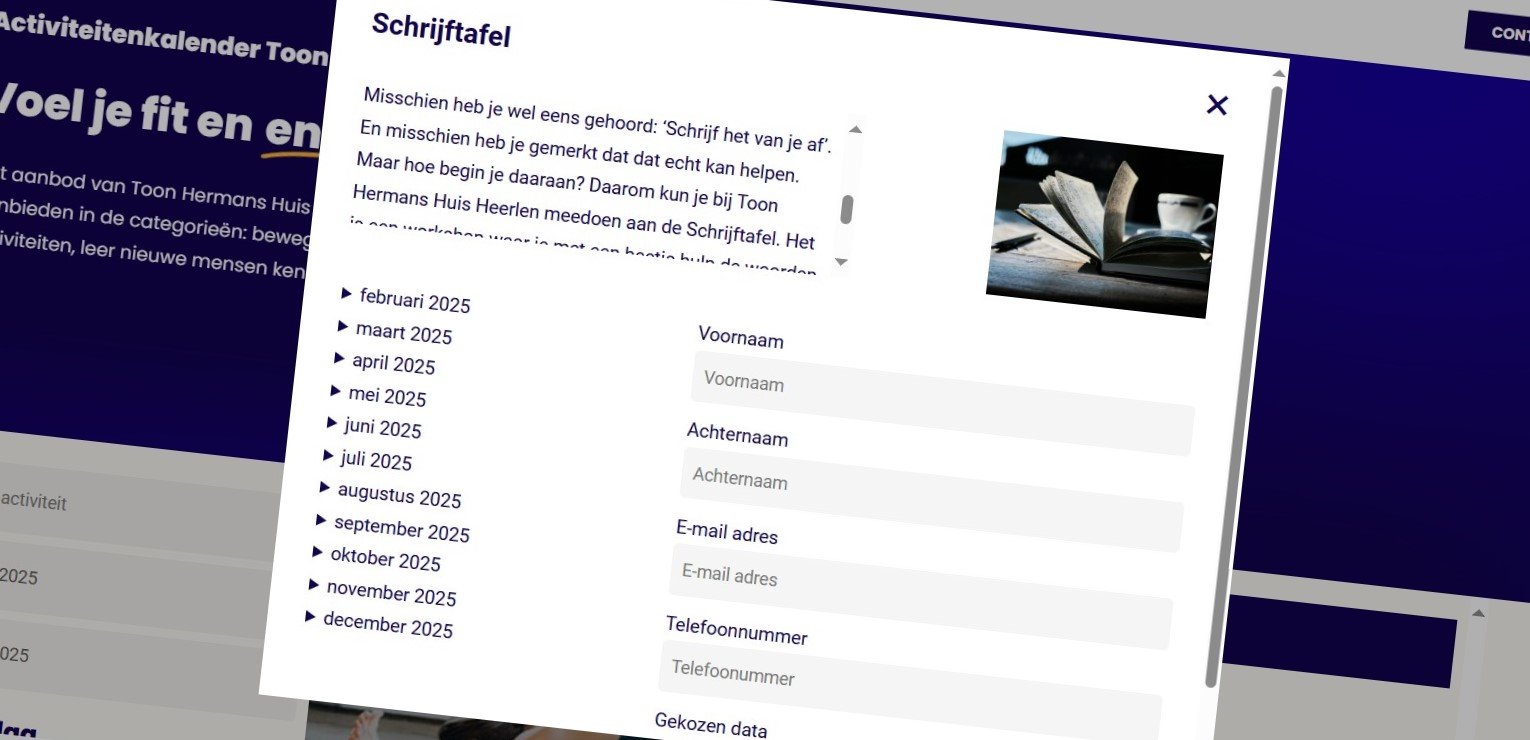Expand the februari 2025 dates
1530x740 pixels.
pyautogui.click(x=406, y=300)
